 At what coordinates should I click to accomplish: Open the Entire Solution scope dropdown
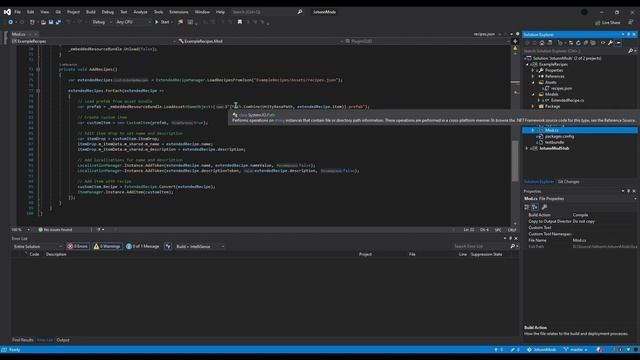38,246
